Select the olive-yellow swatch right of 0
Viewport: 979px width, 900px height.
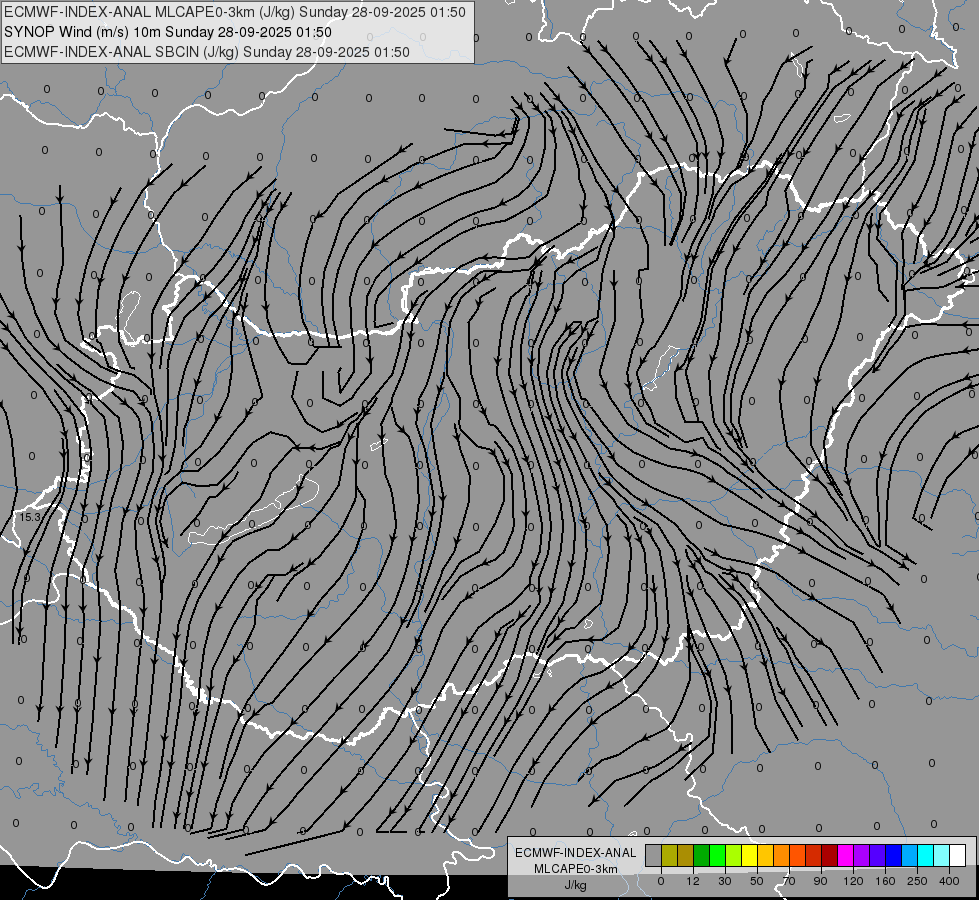pos(669,856)
